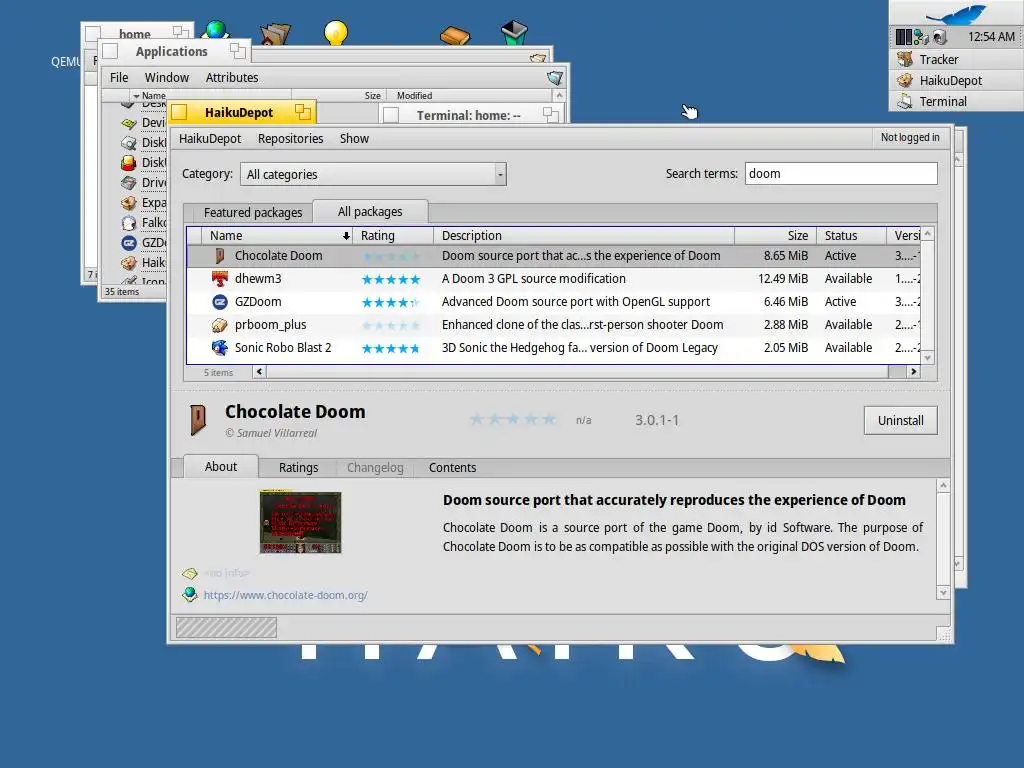
Task: Click the Terminal icon in Deskbar
Action: 904,101
